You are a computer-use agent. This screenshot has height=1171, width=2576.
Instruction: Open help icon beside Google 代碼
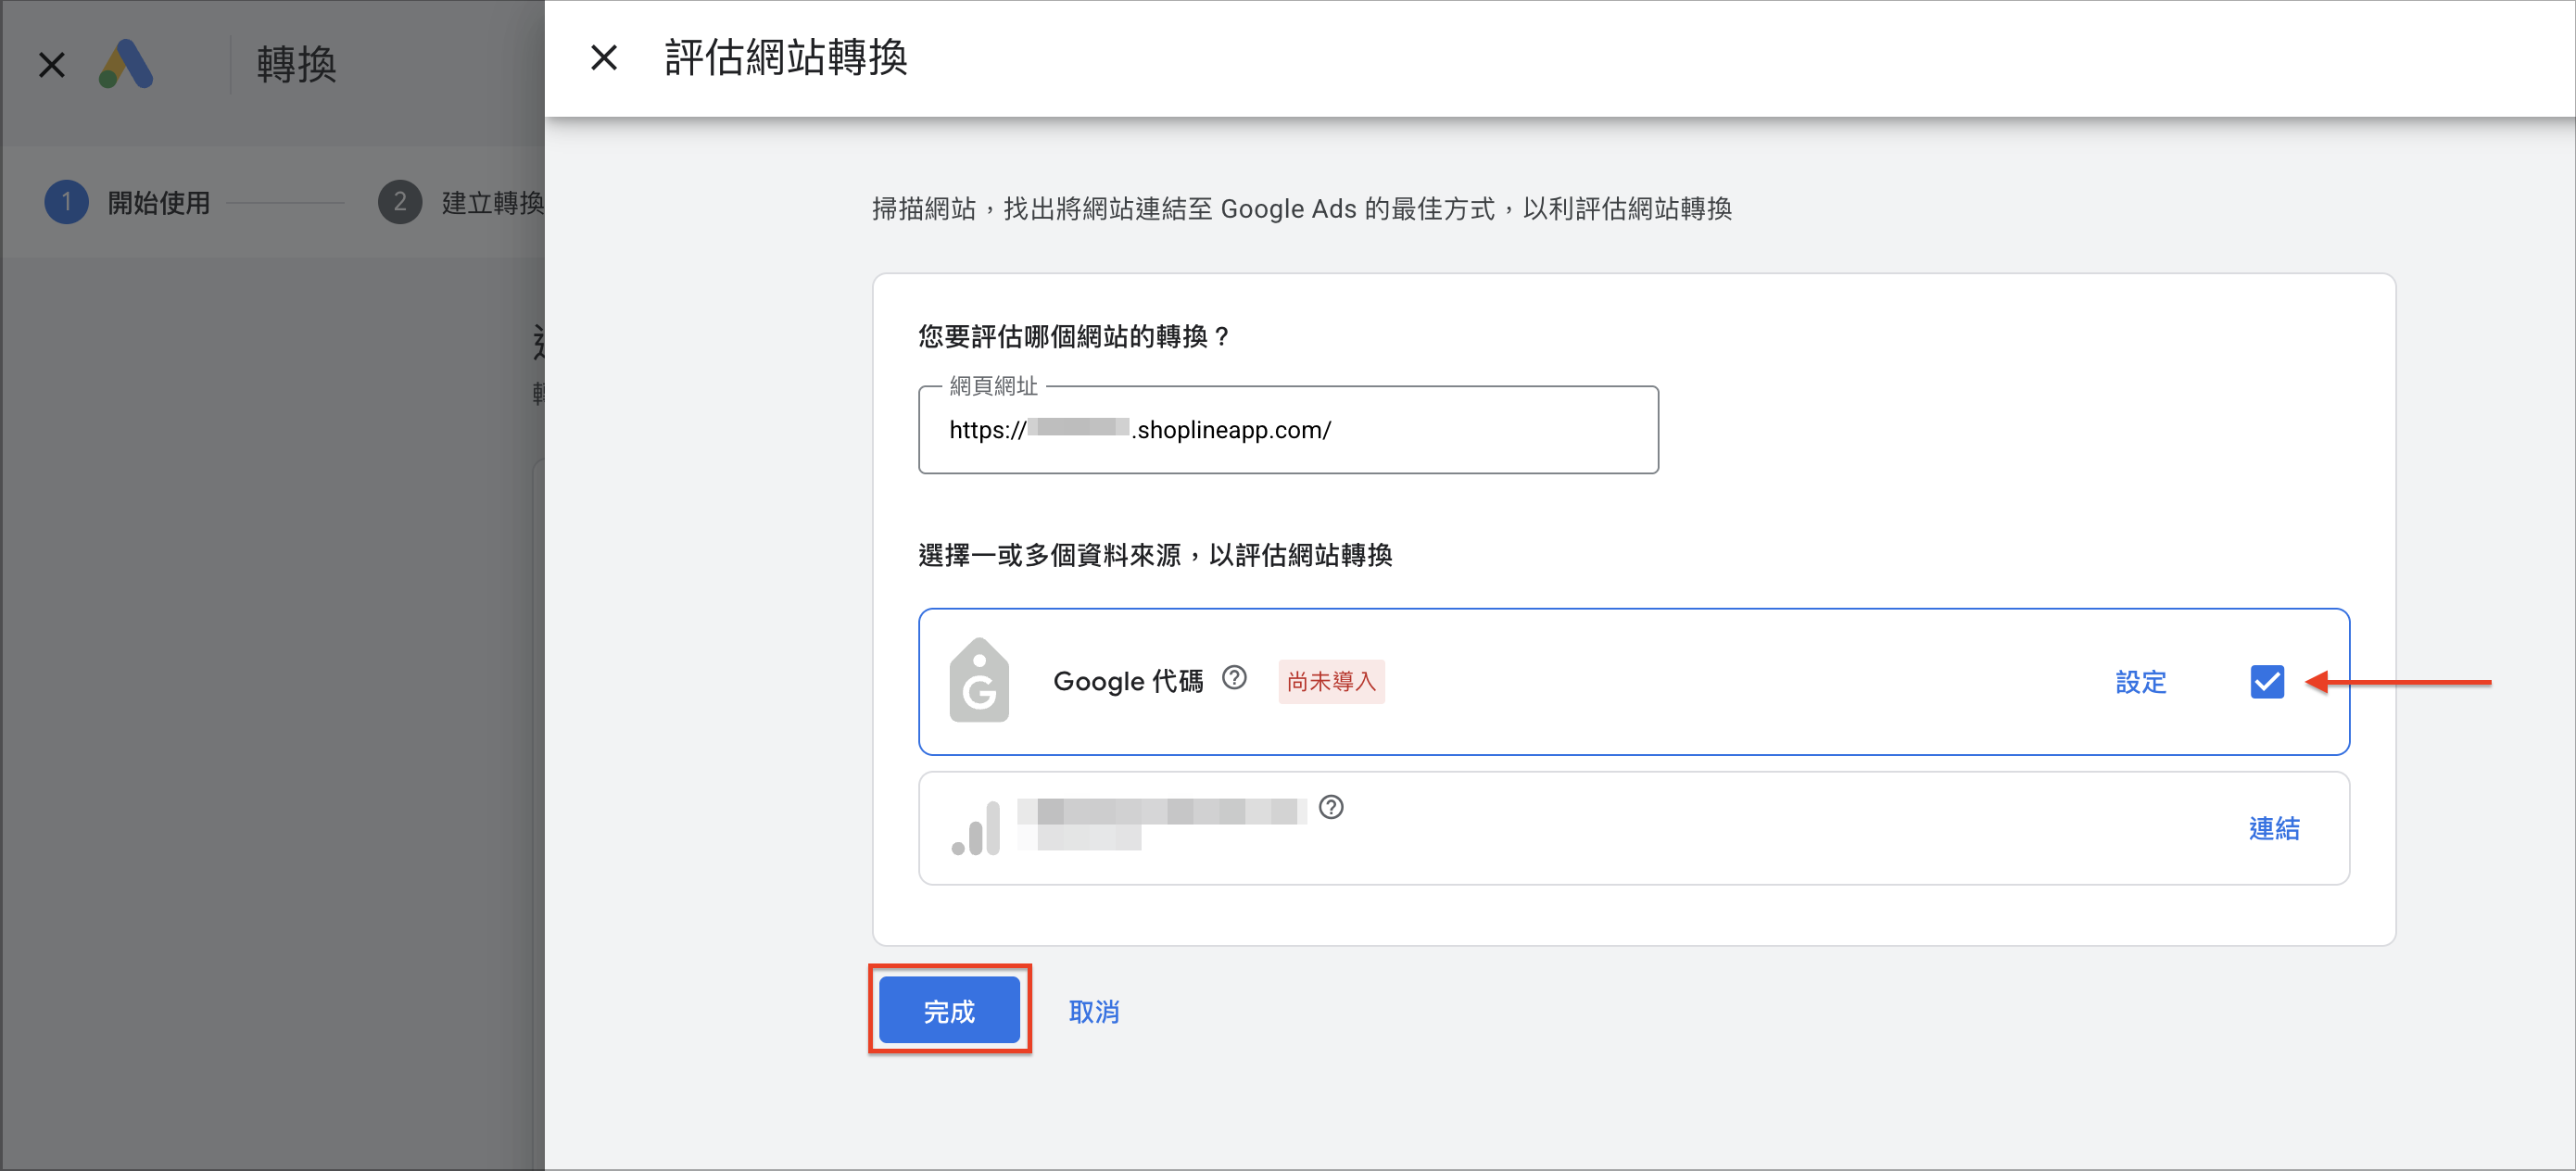click(x=1235, y=678)
